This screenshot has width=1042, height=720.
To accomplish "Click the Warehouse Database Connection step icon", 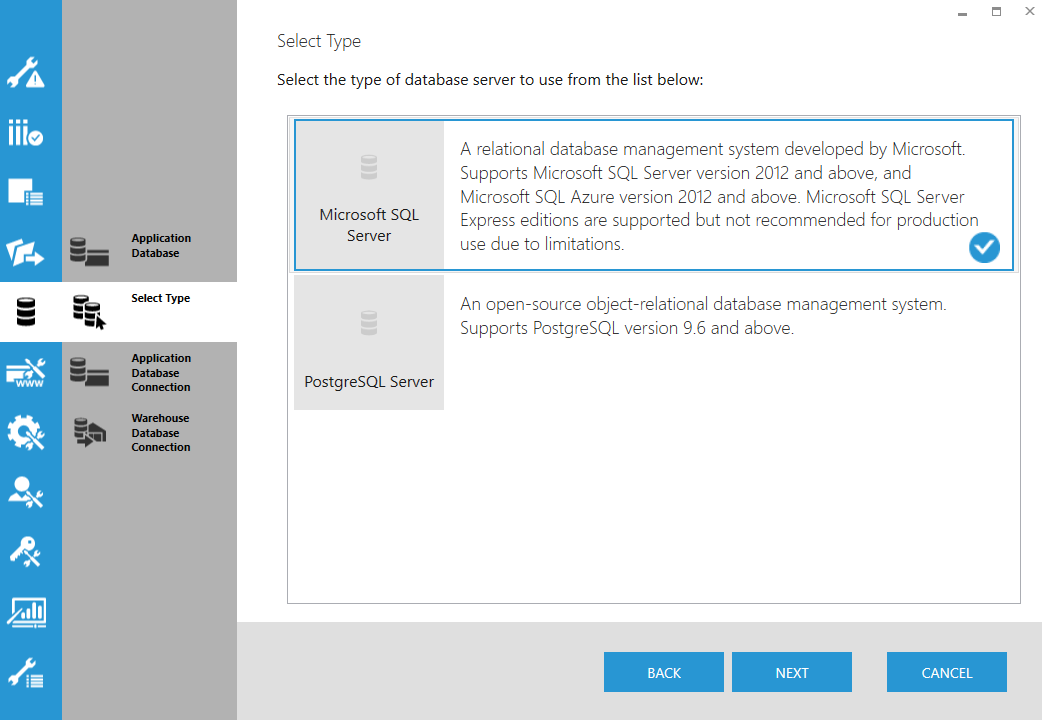I will pos(90,432).
